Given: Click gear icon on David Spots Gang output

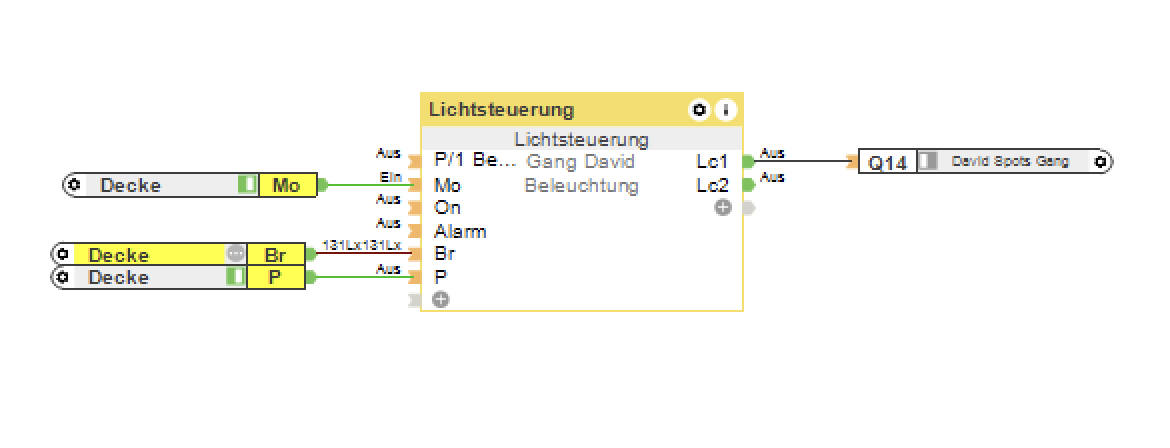Looking at the screenshot, I should pos(1100,161).
